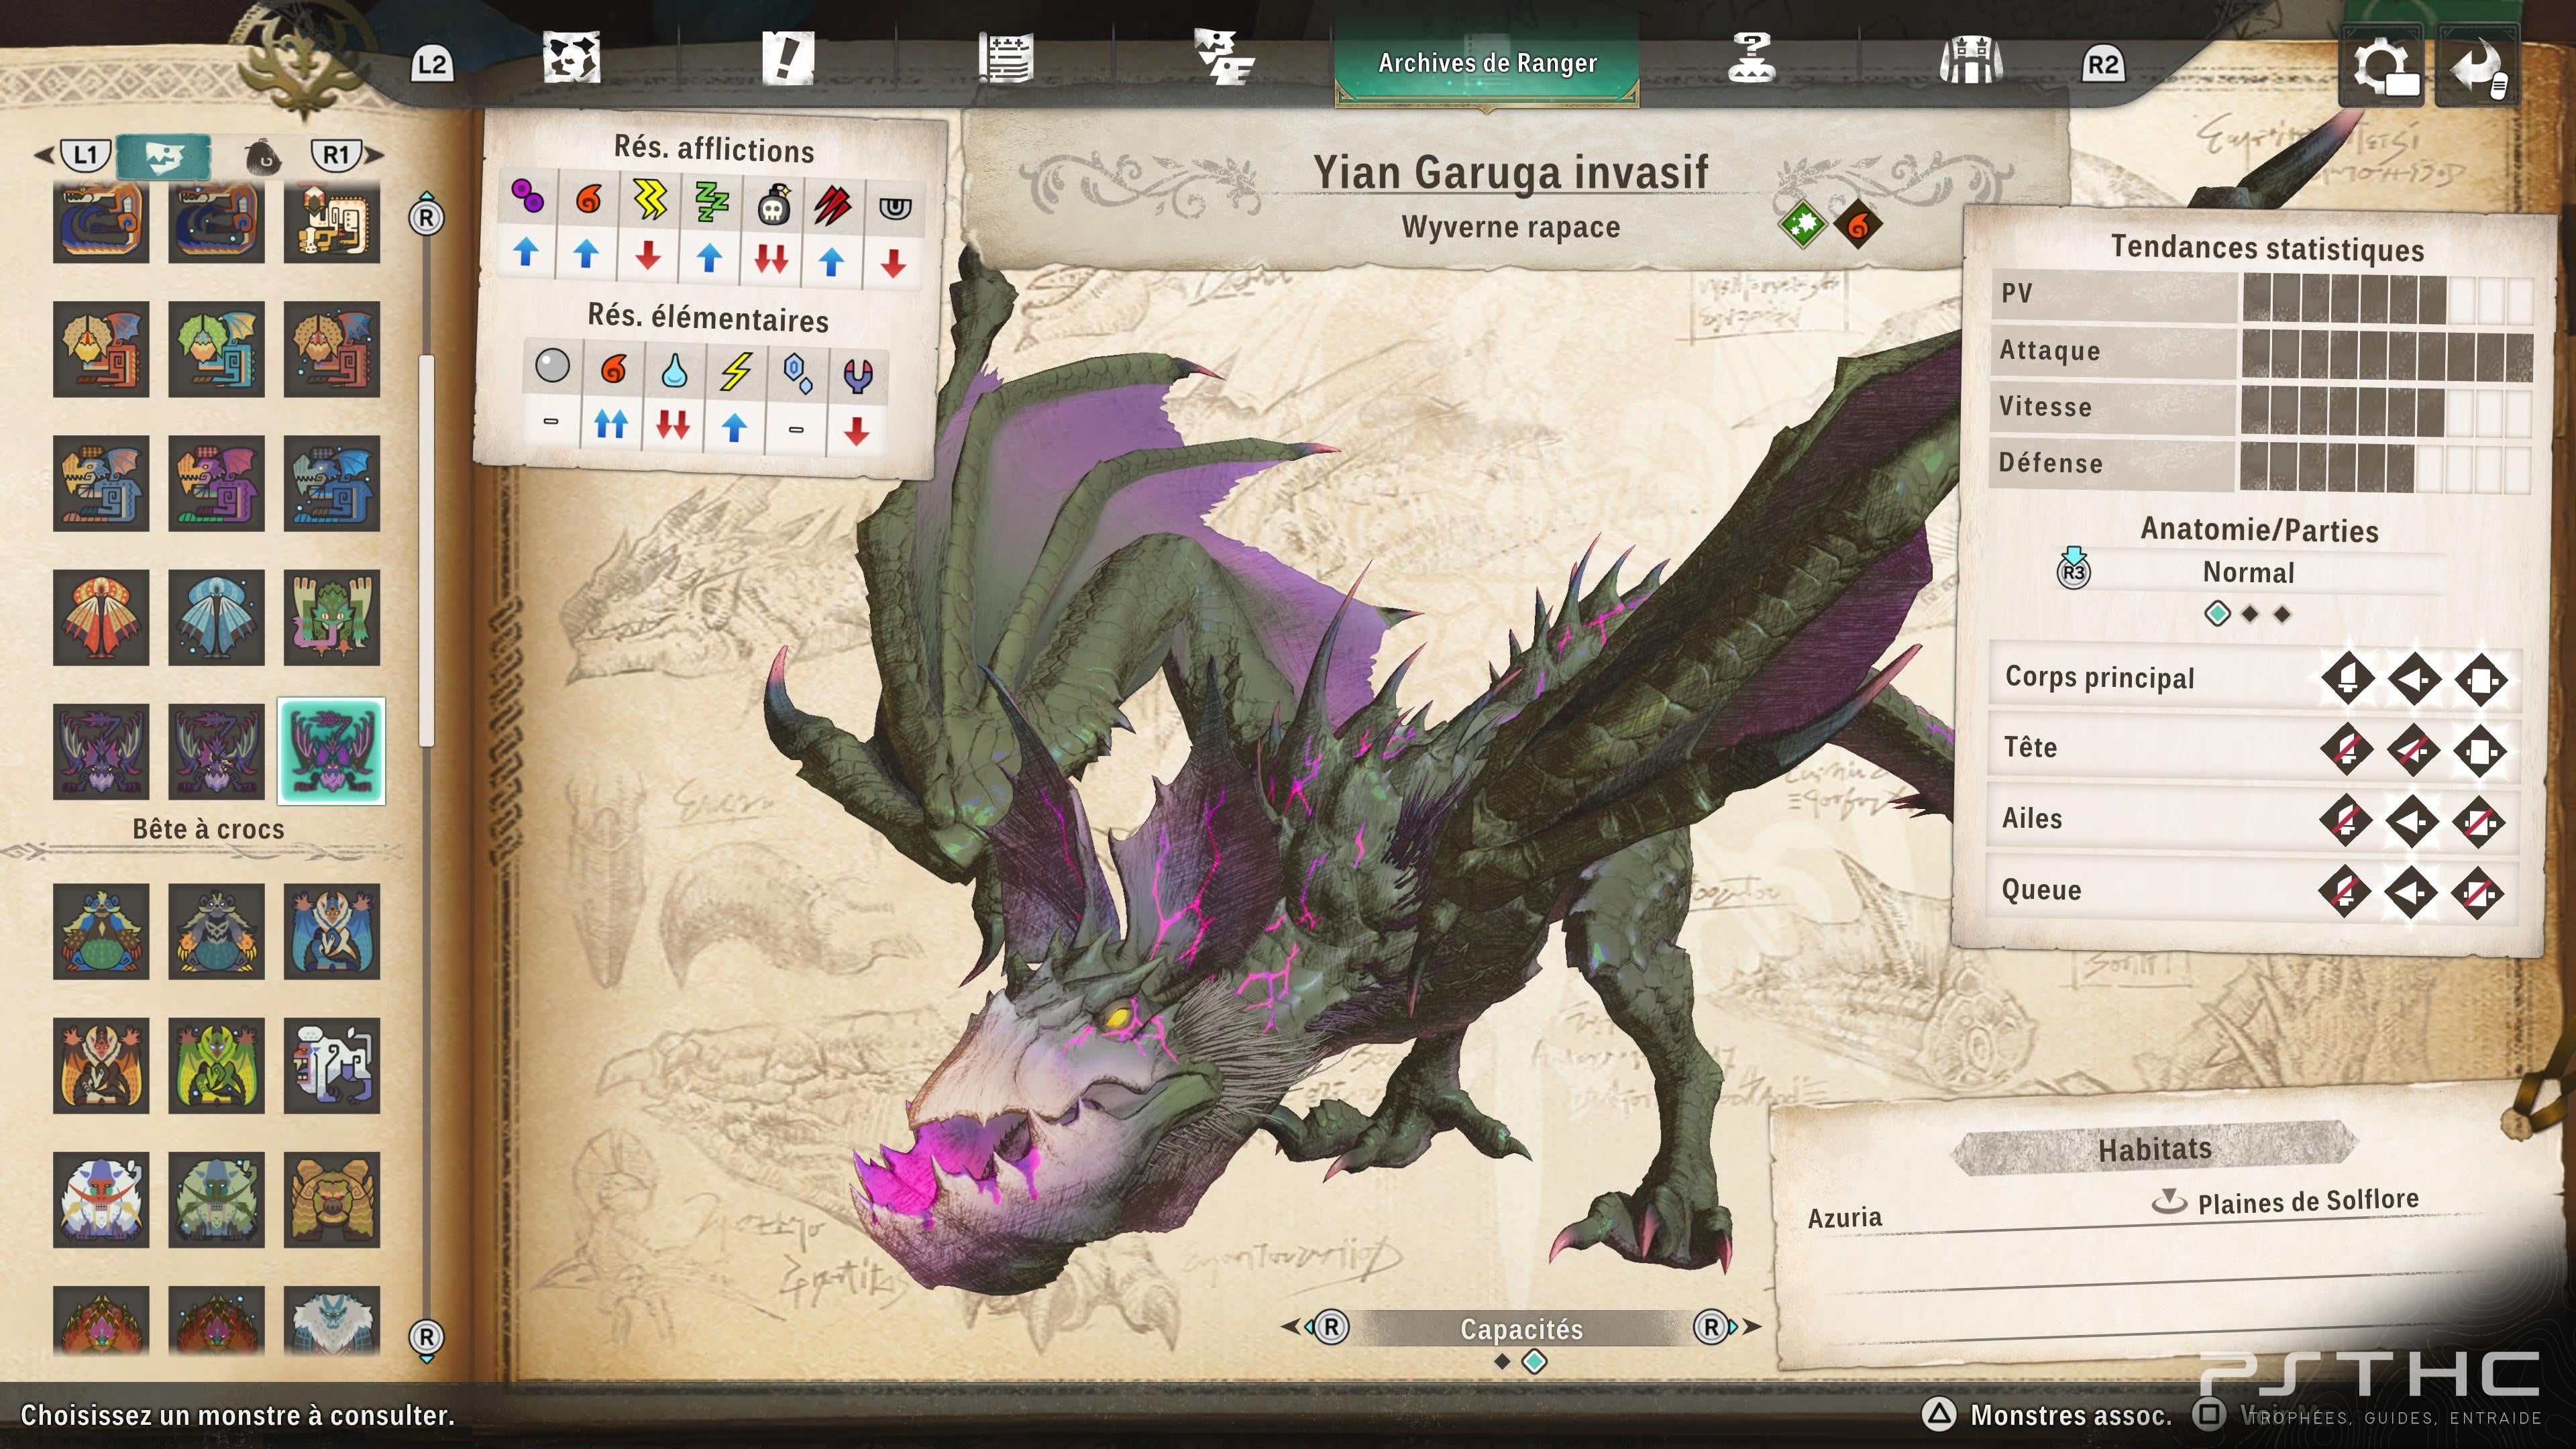Screen dimensions: 2576x1449
Task: Select the teal page dot under Capacités
Action: point(1534,1361)
